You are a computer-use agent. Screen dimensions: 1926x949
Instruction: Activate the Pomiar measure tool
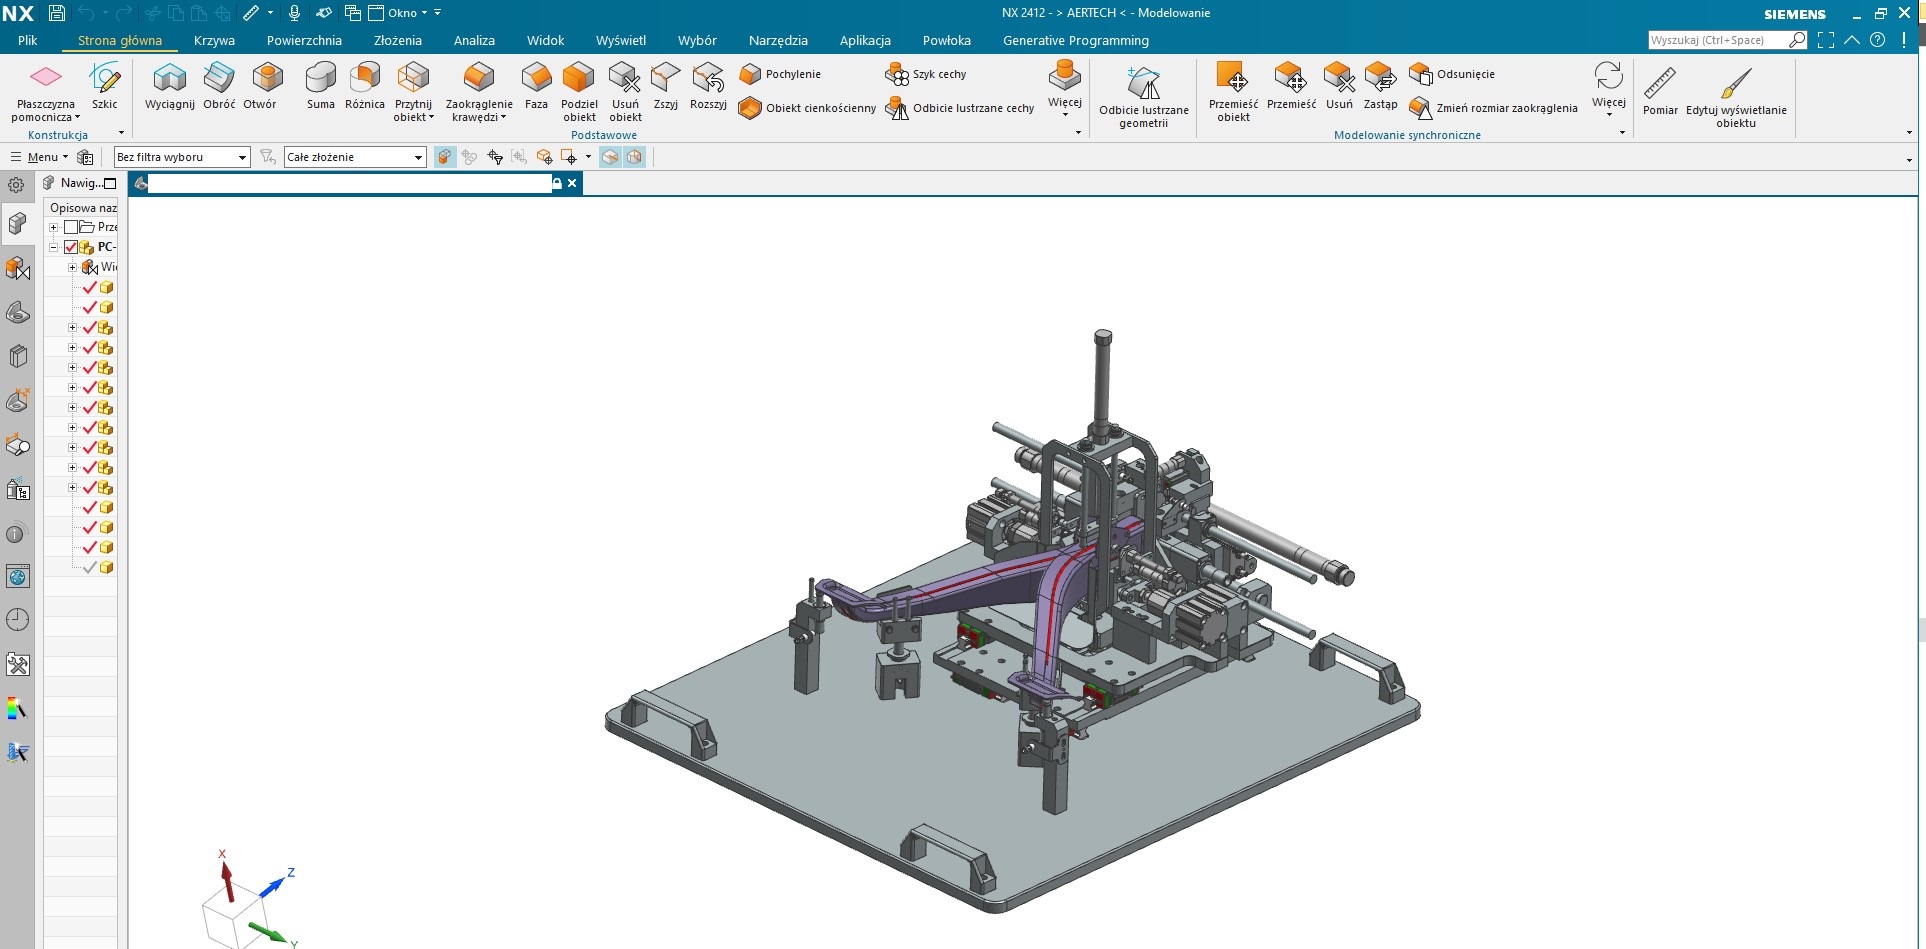[x=1659, y=91]
